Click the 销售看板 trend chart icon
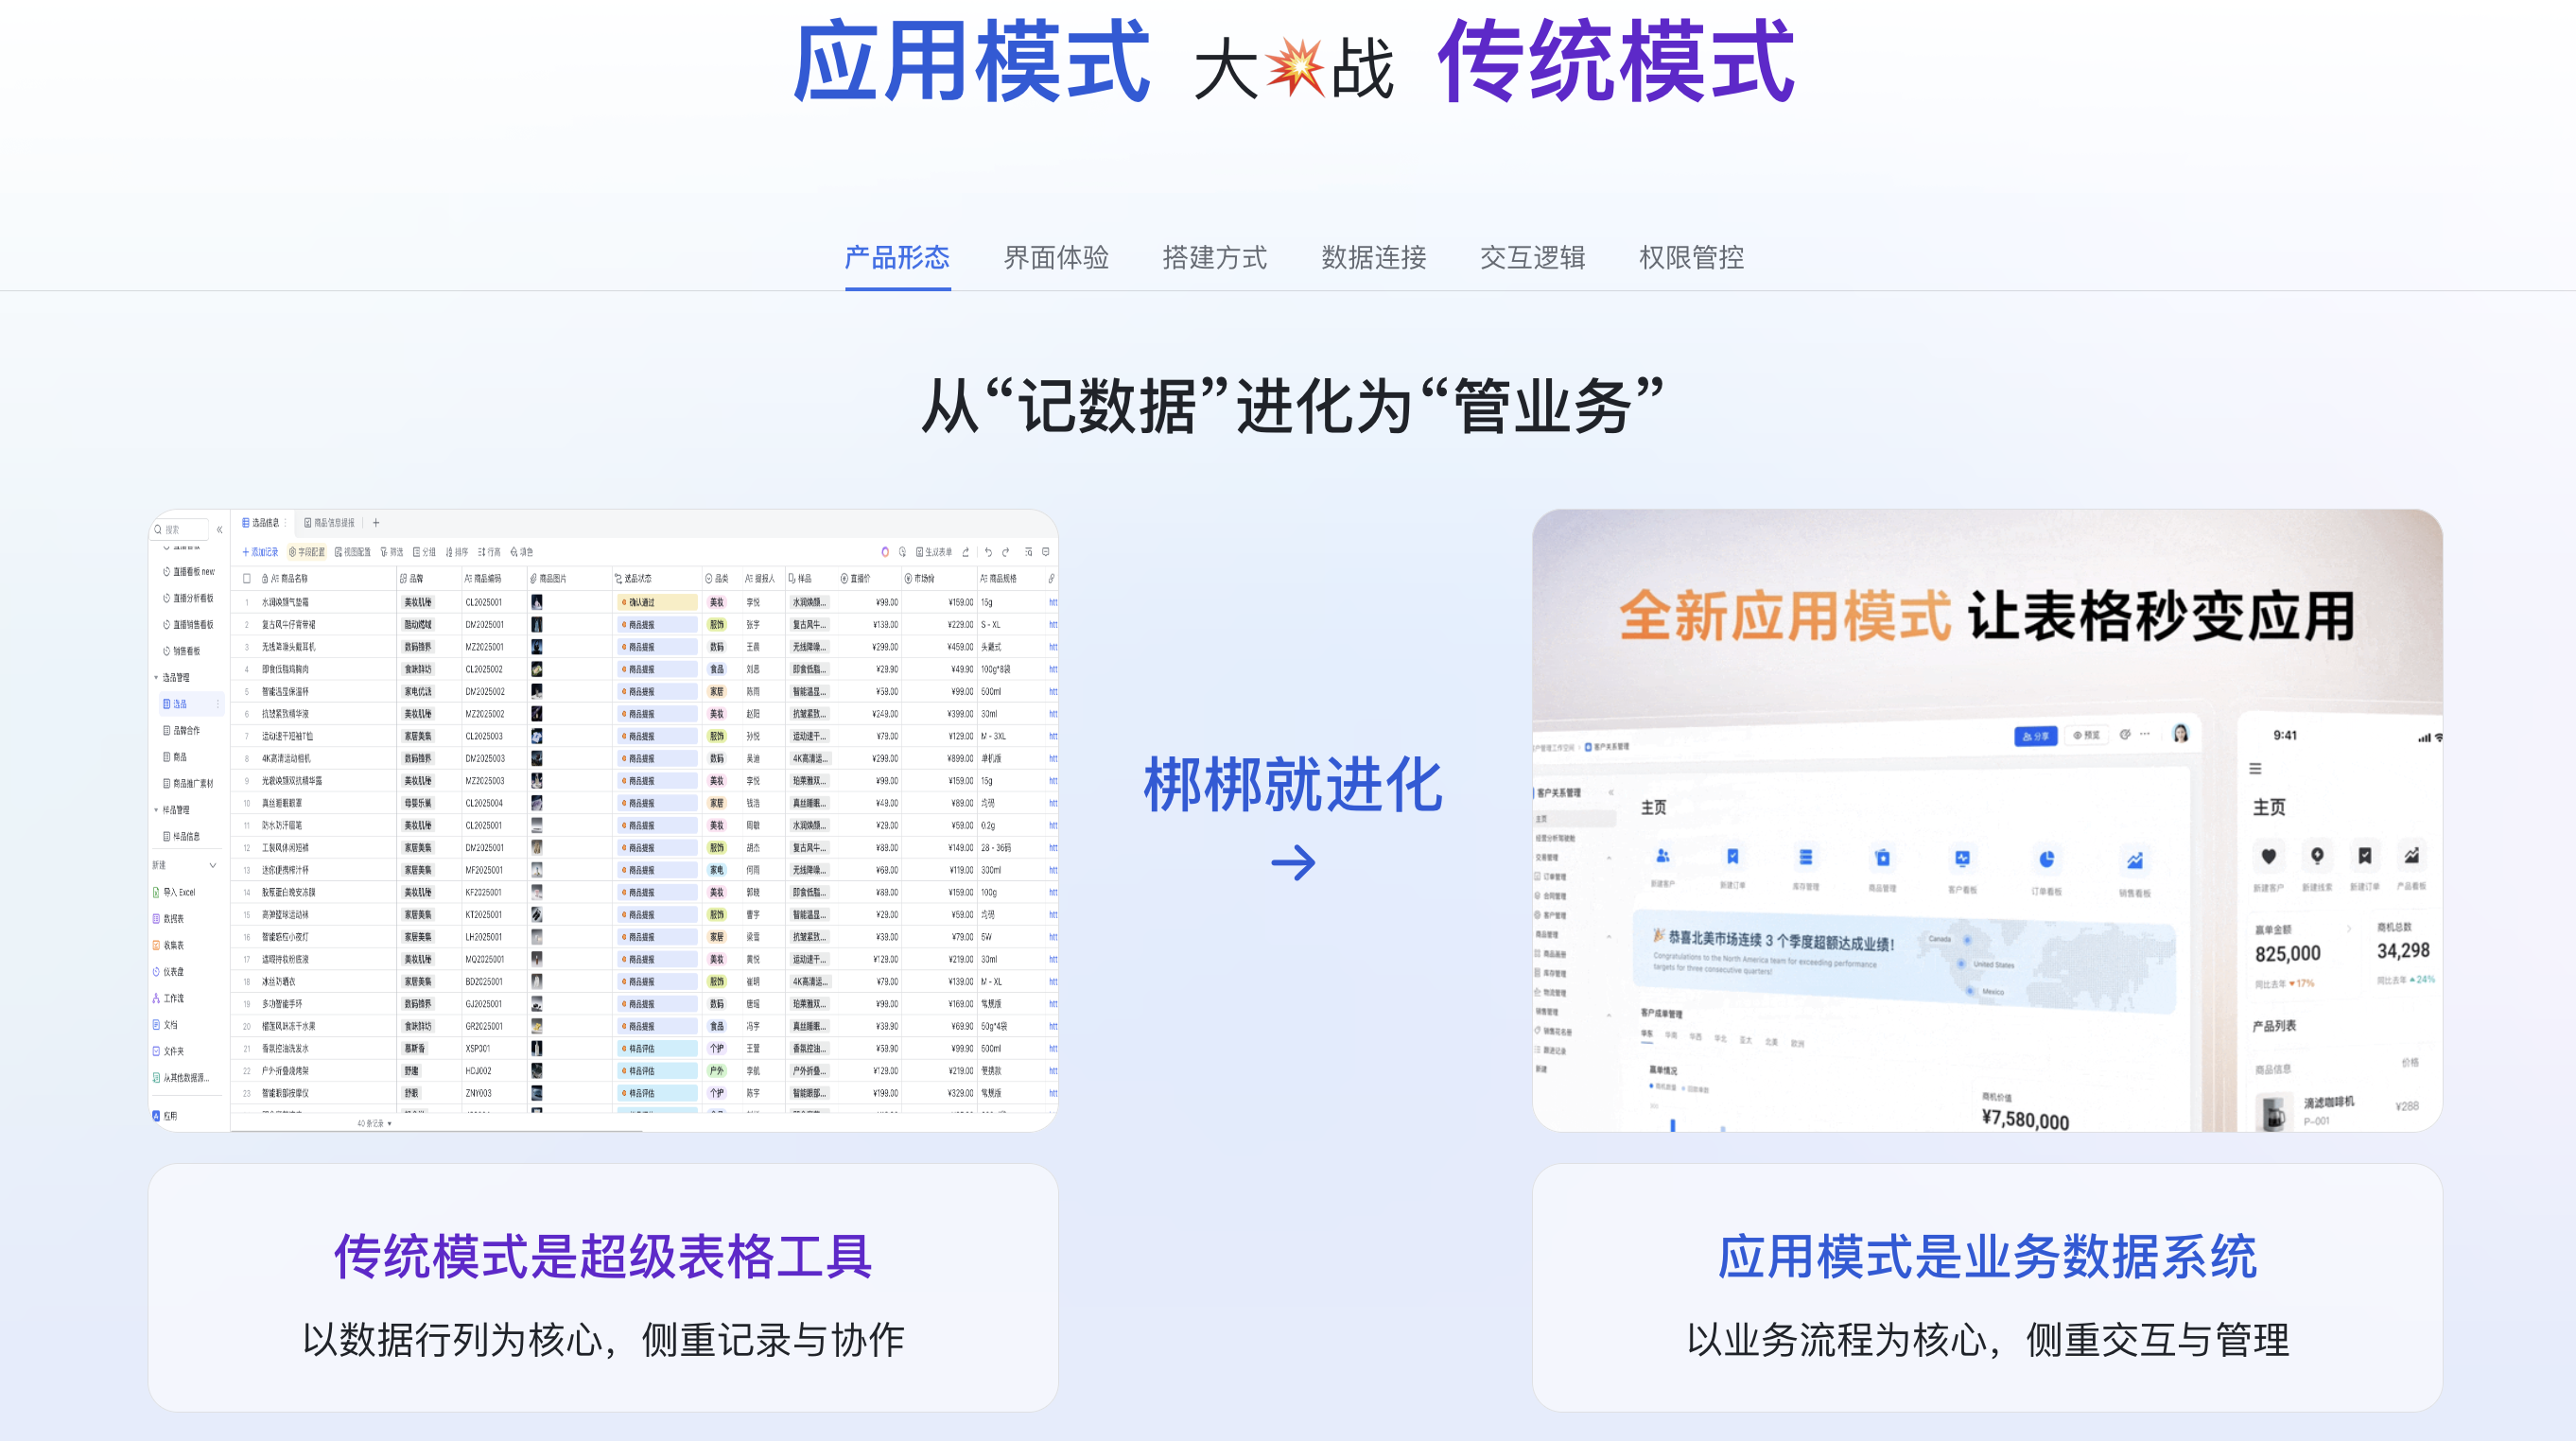This screenshot has width=2576, height=1441. pos(2134,861)
